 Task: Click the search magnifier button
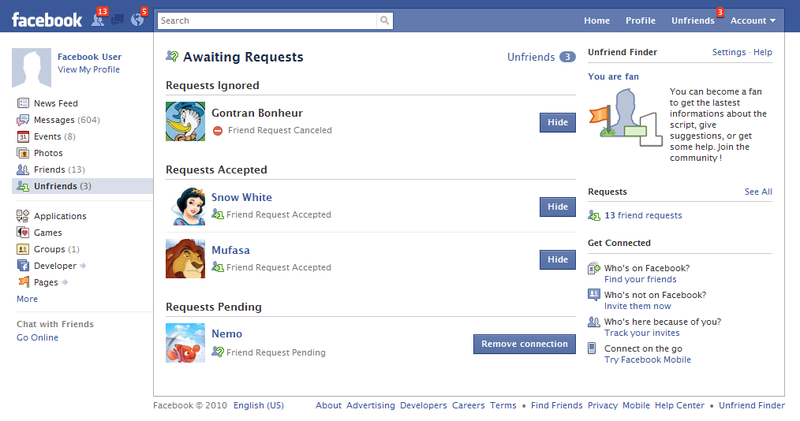click(x=385, y=20)
